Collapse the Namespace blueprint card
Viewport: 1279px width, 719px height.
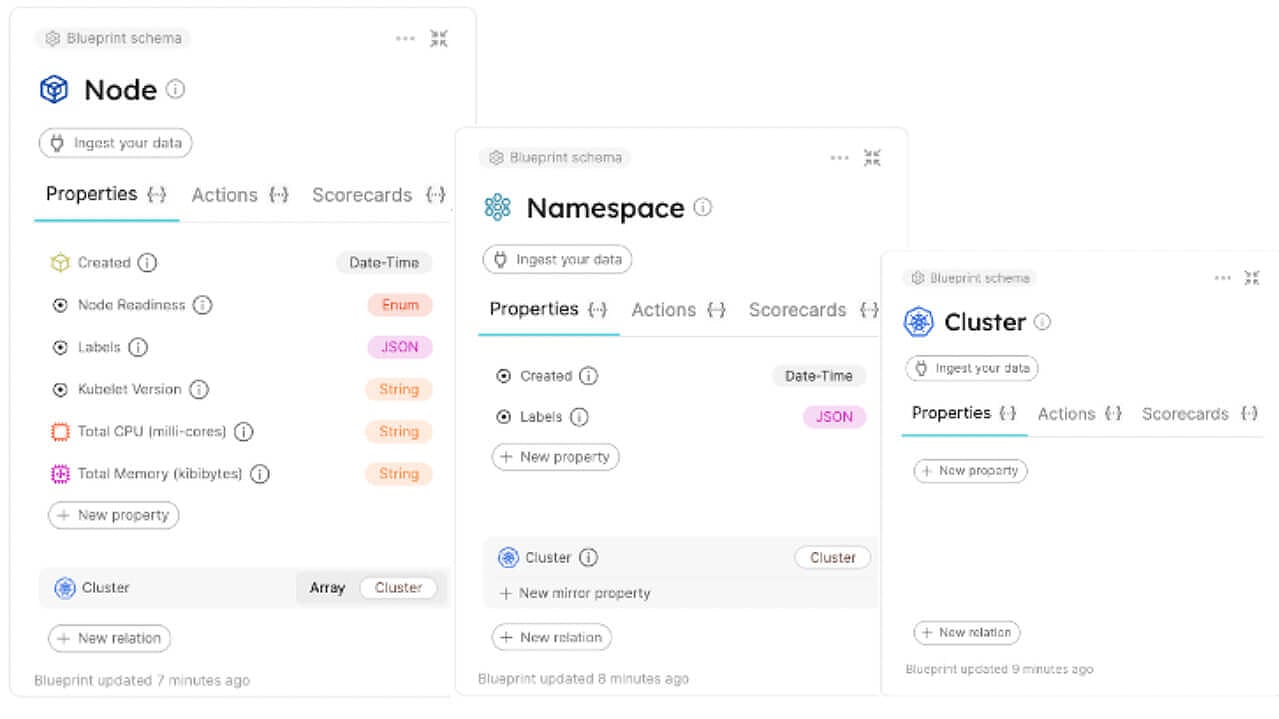(872, 158)
